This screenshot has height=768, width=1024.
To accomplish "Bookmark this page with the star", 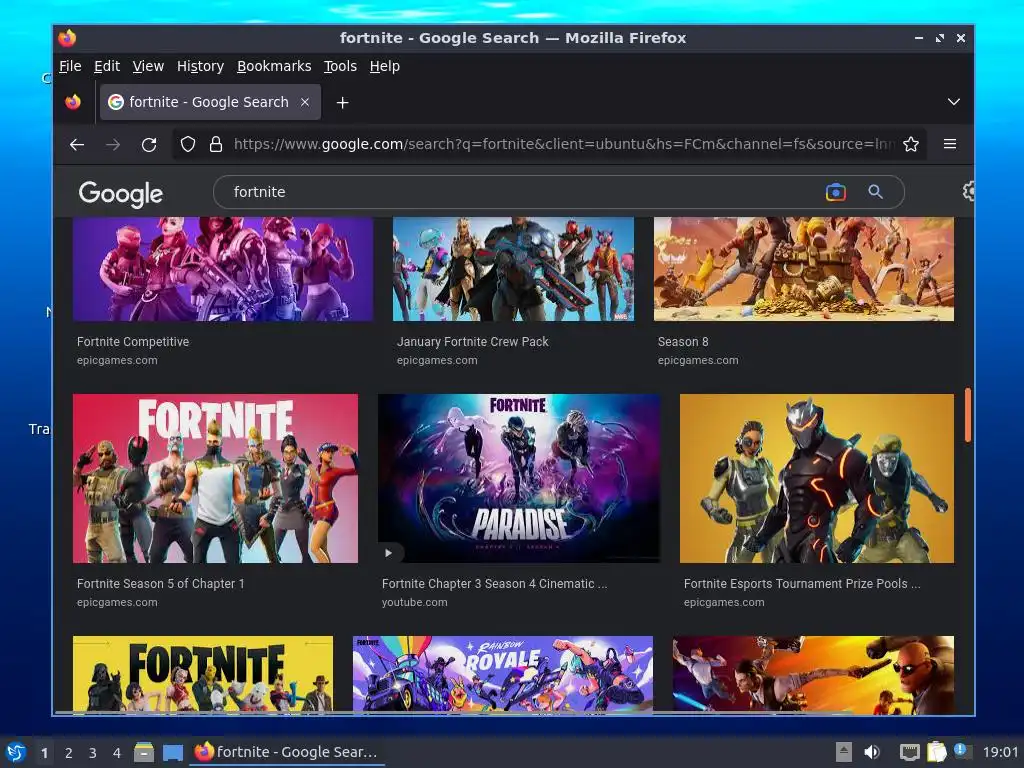I will click(911, 144).
